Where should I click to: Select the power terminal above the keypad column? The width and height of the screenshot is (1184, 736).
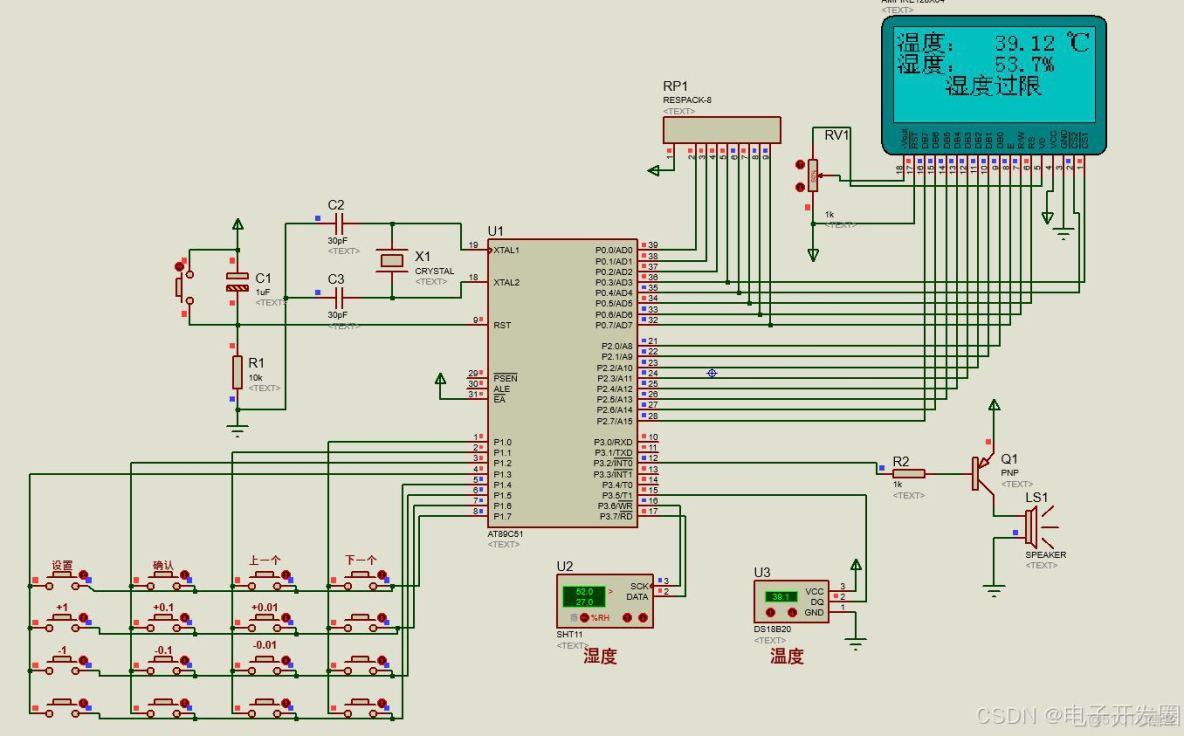pos(238,226)
